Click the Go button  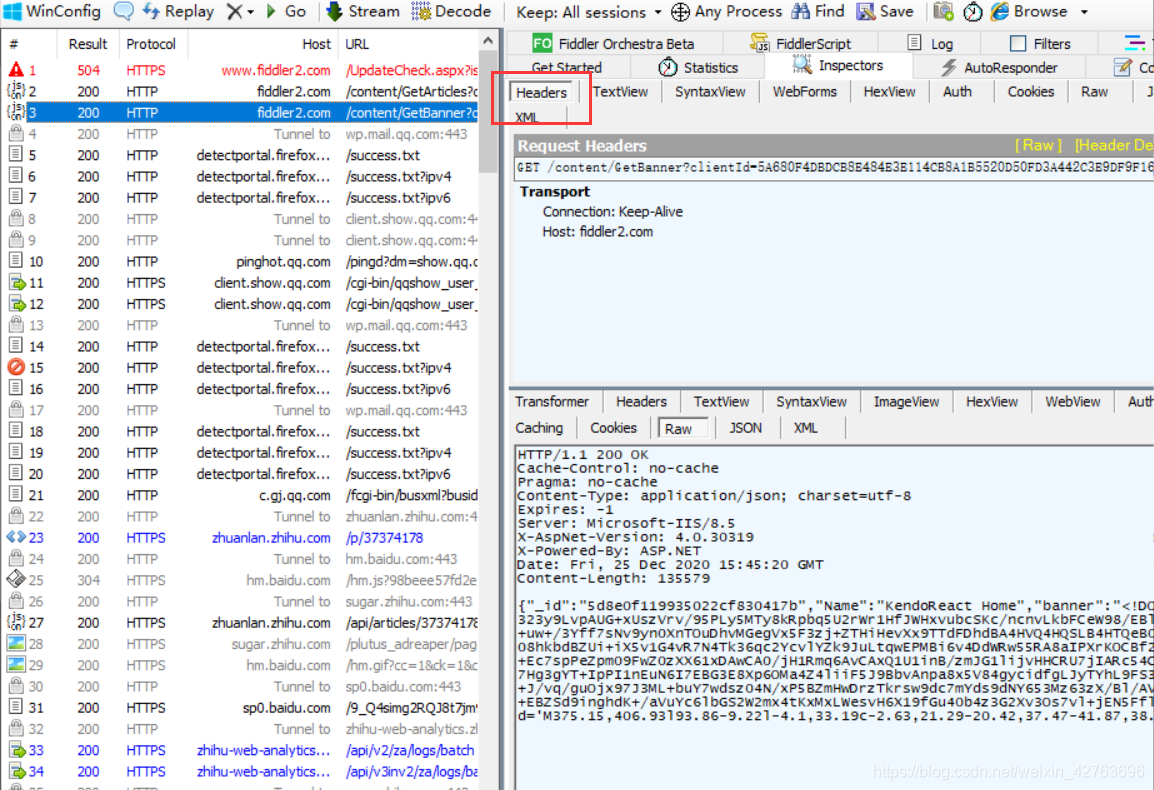click(x=286, y=11)
